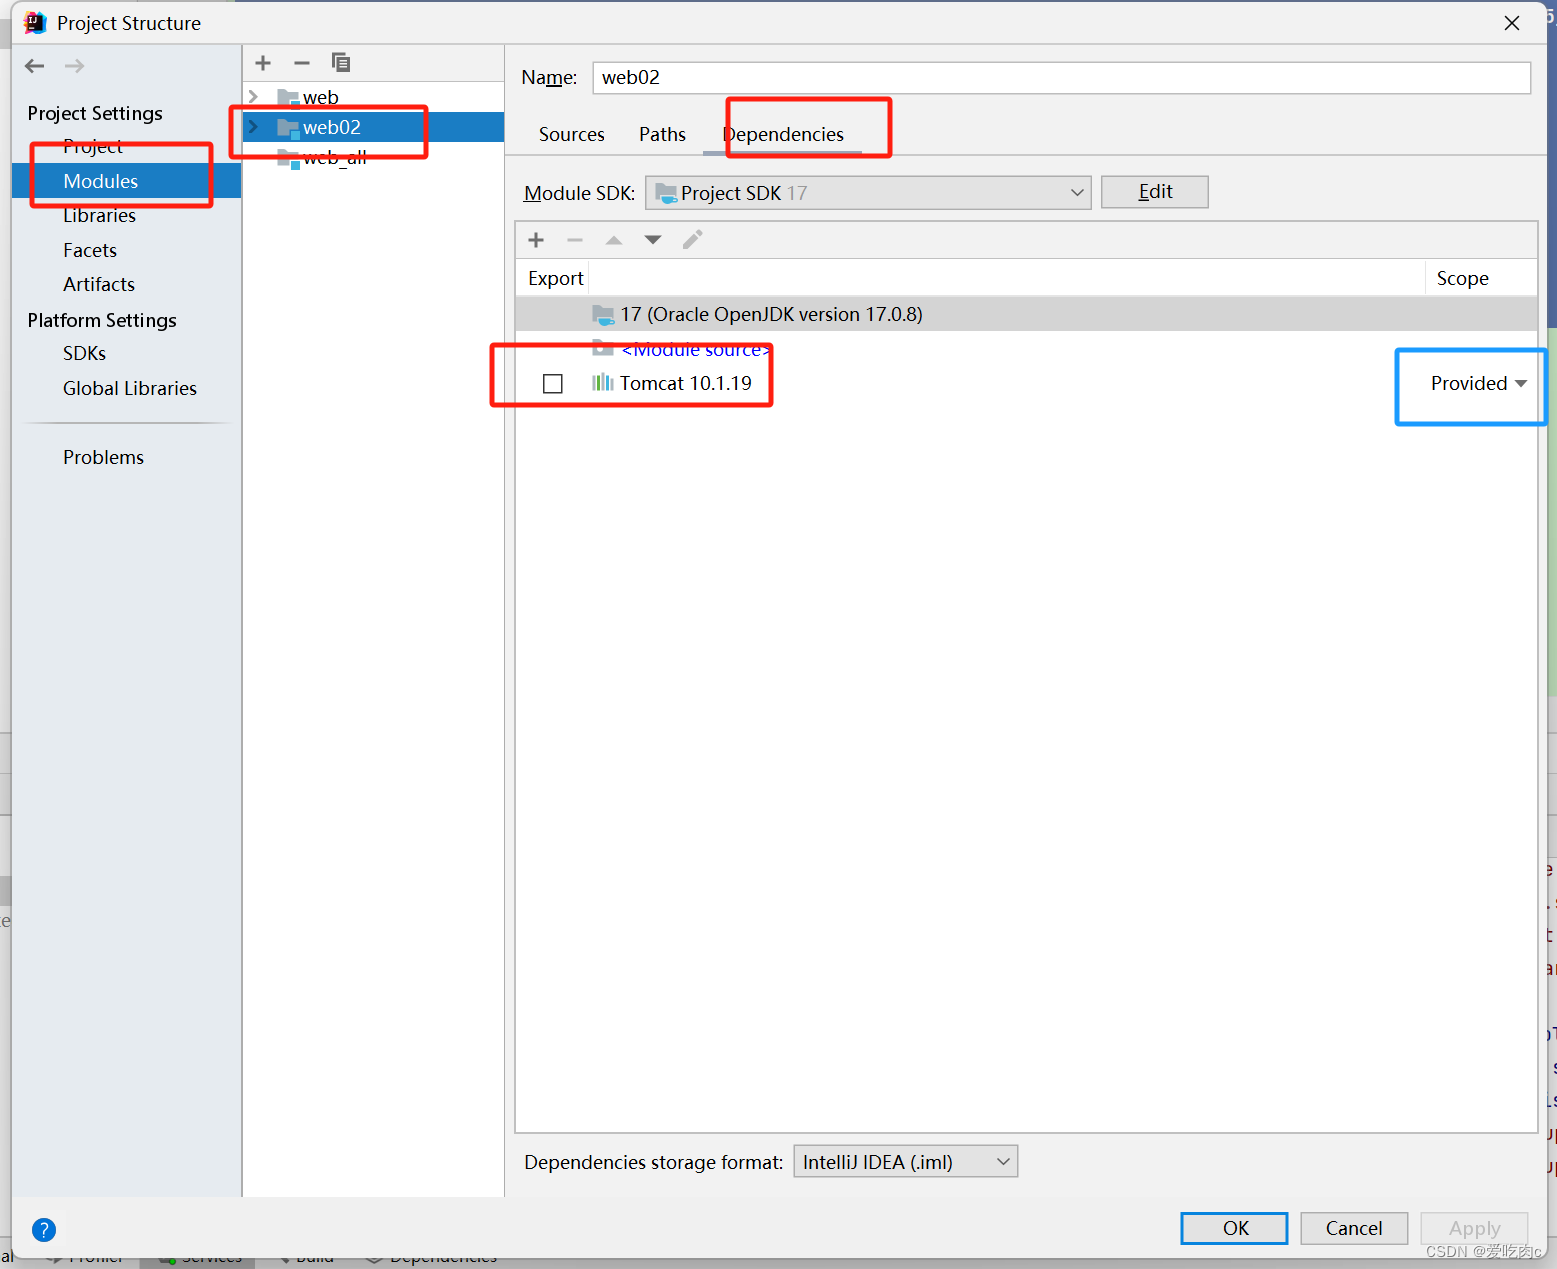Viewport: 1557px width, 1269px height.
Task: Go forward with the right arrow icon
Action: point(74,66)
